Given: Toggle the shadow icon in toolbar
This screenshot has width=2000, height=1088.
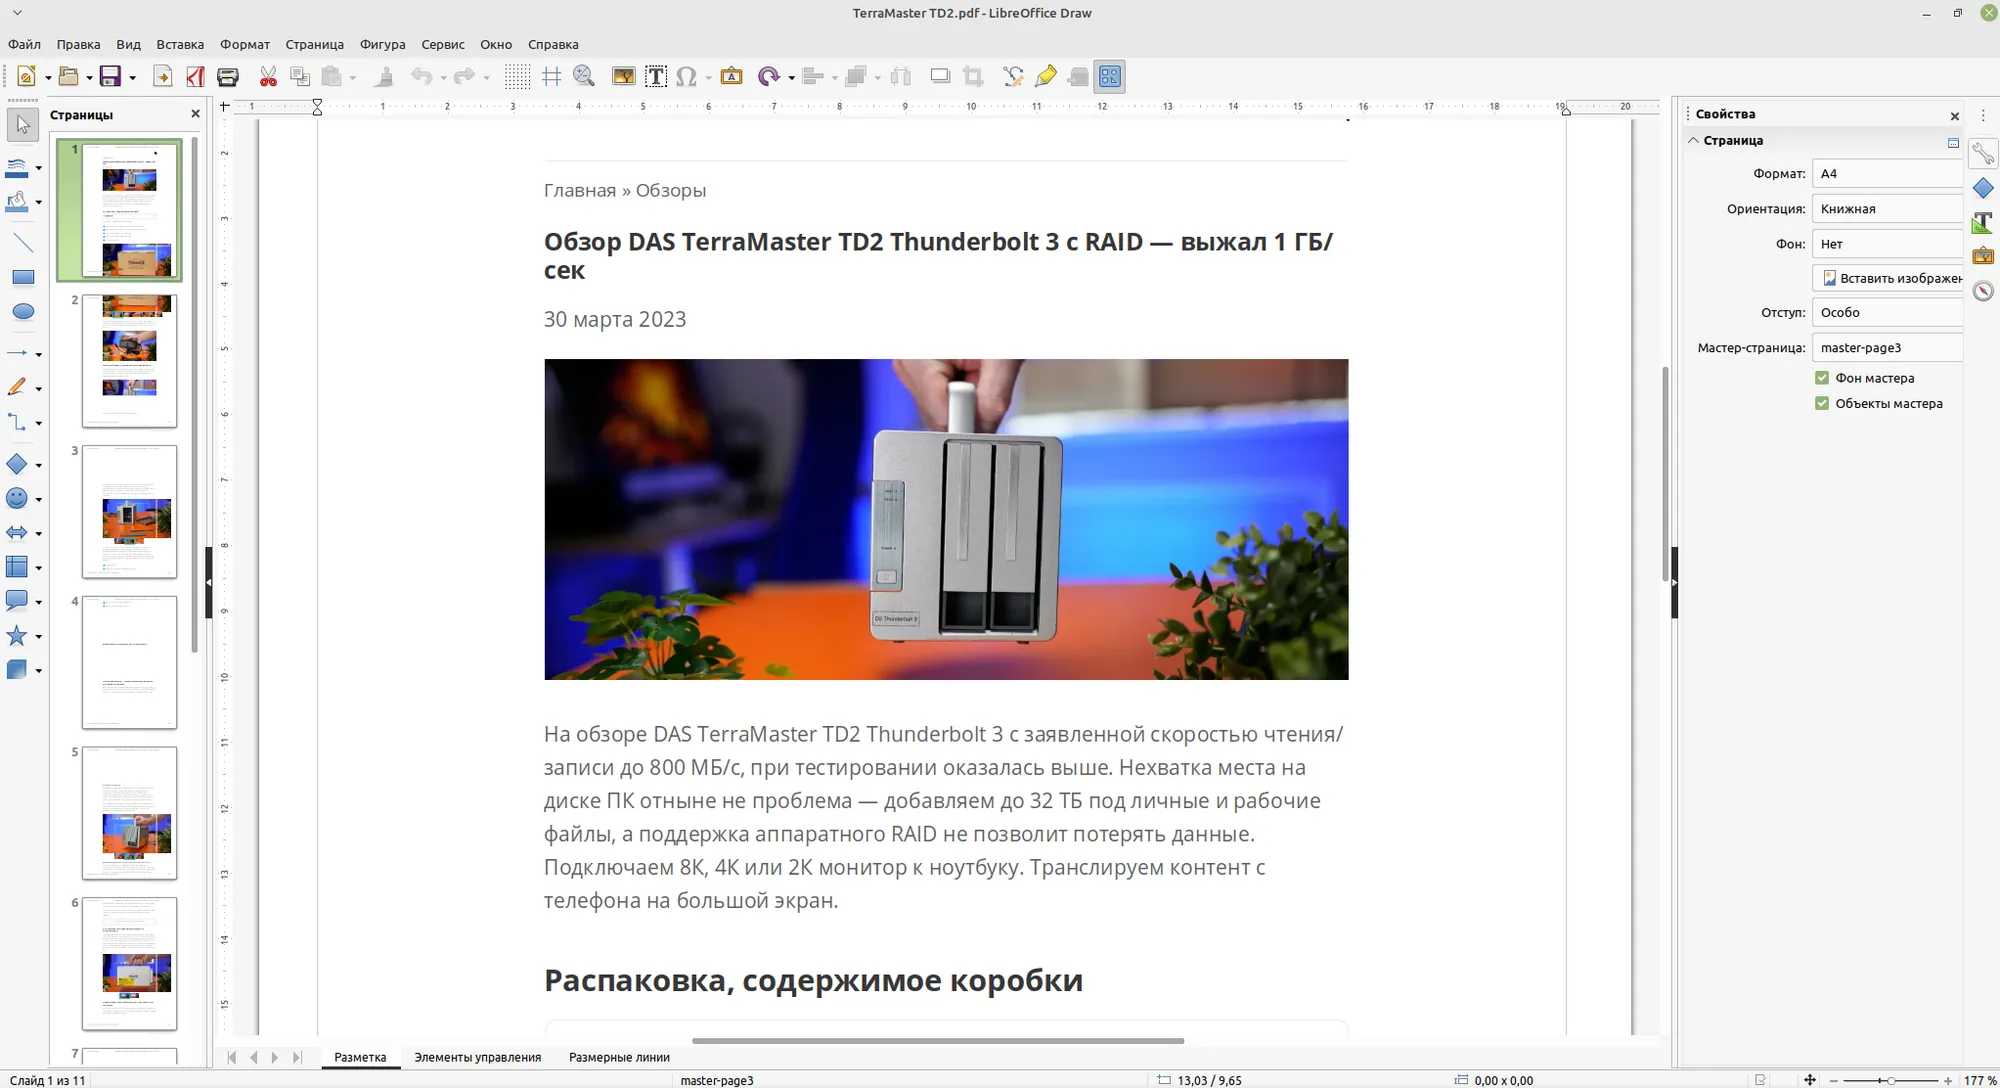Looking at the screenshot, I should point(940,77).
